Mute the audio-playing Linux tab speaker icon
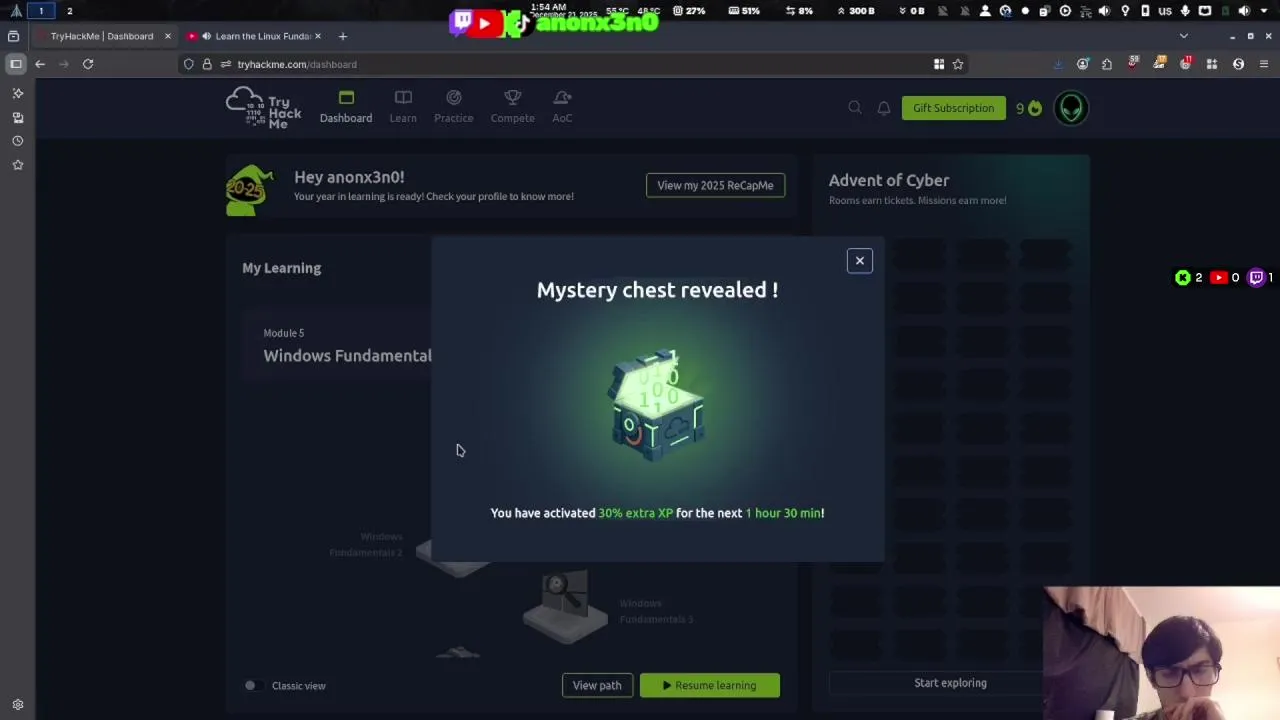This screenshot has width=1280, height=720. pyautogui.click(x=206, y=36)
